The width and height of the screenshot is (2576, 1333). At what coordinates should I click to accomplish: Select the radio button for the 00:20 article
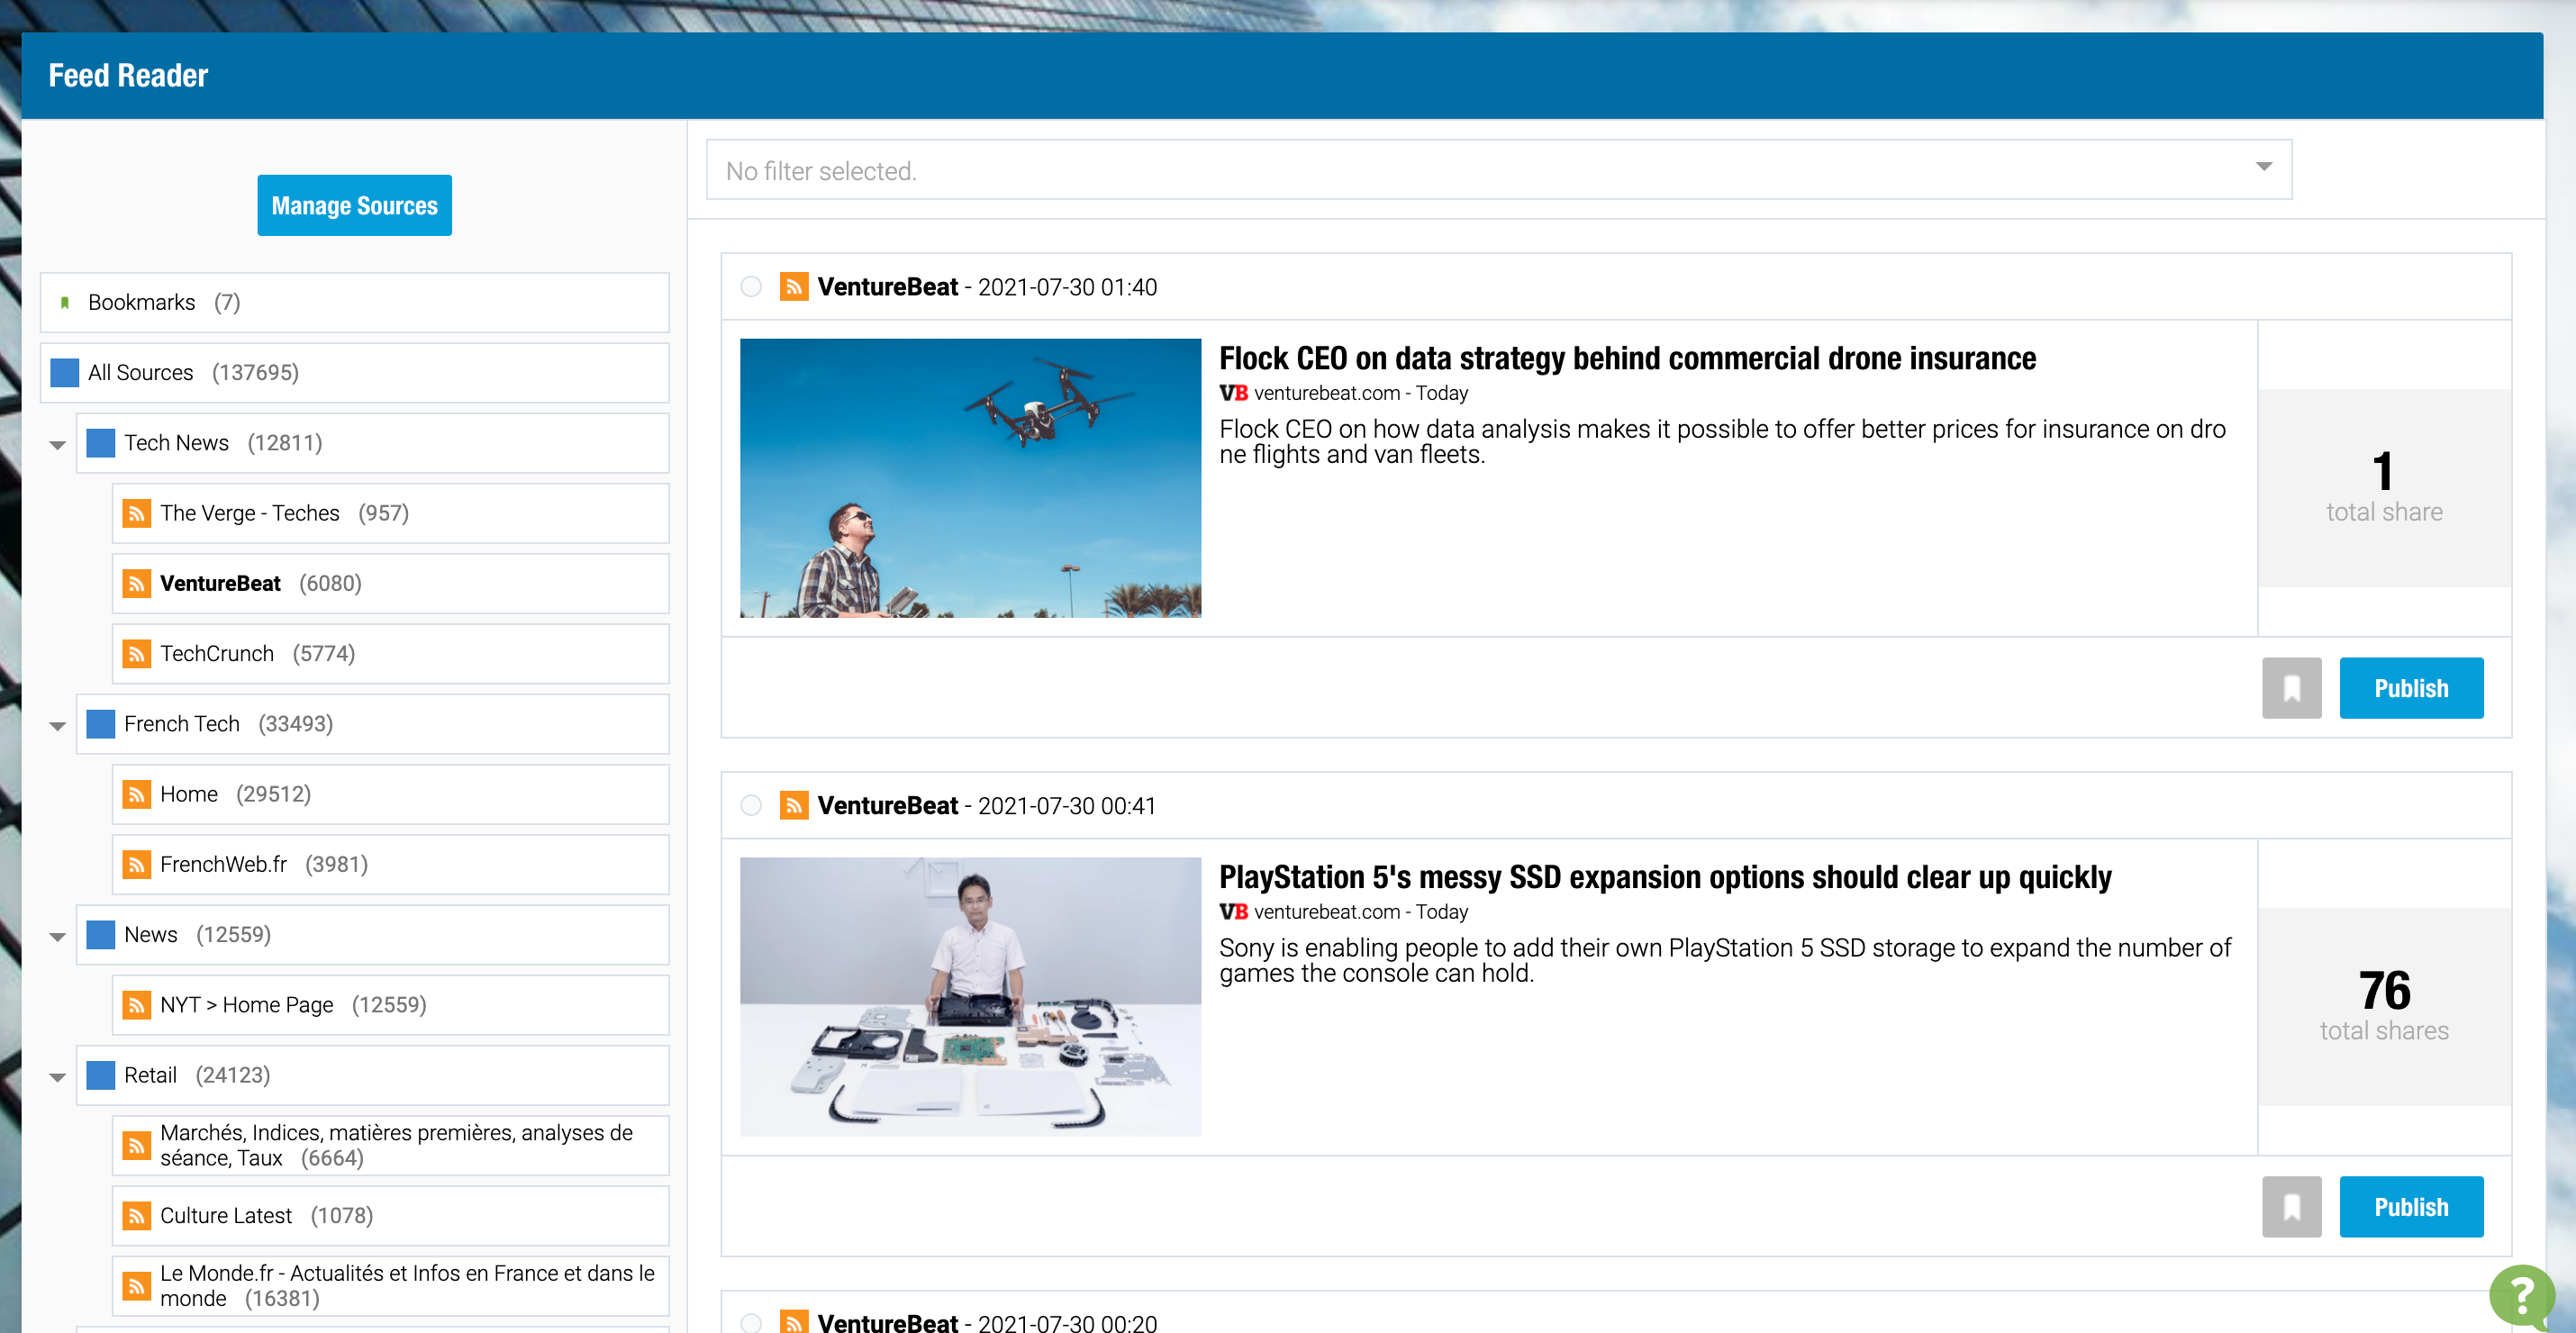point(751,1323)
